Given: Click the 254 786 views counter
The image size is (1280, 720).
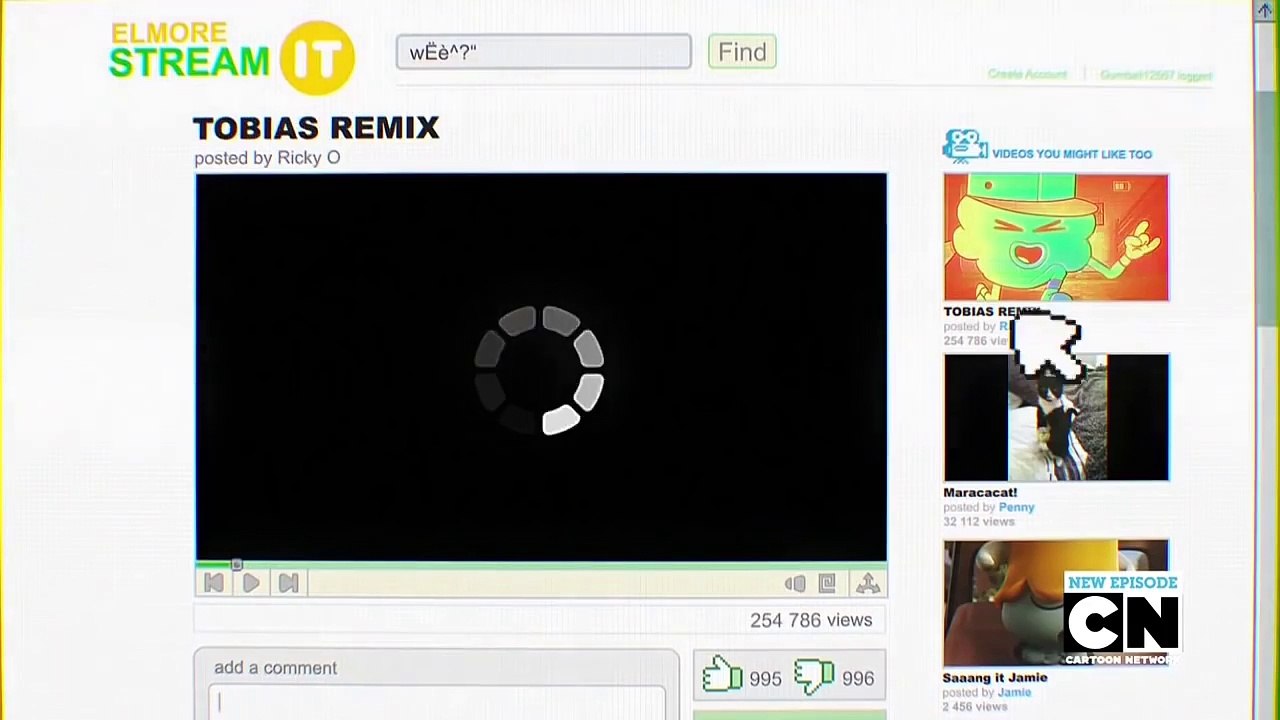Looking at the screenshot, I should click(x=811, y=620).
